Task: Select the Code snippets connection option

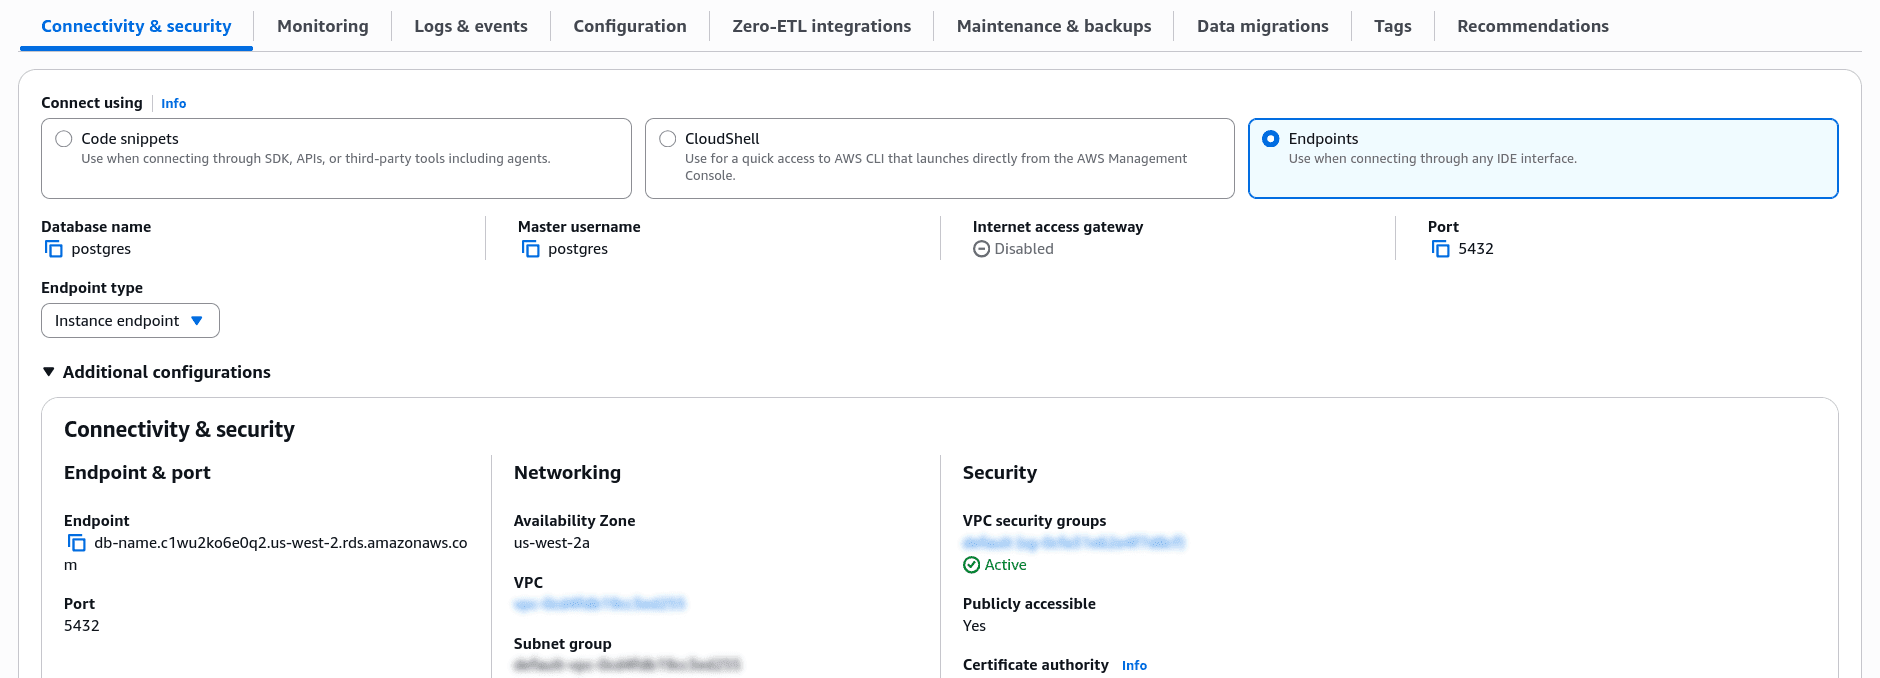Action: point(336,158)
